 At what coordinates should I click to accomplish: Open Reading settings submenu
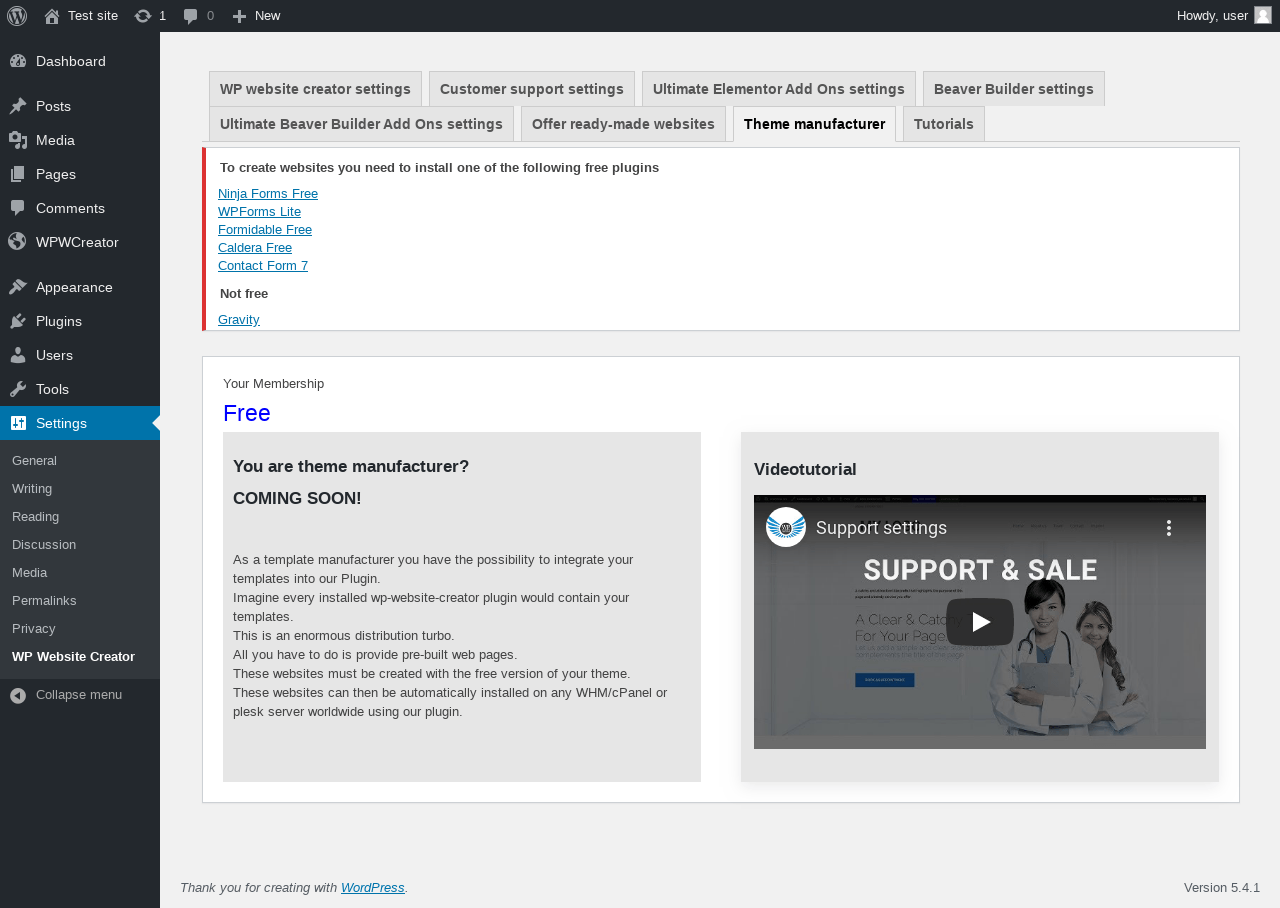80,517
